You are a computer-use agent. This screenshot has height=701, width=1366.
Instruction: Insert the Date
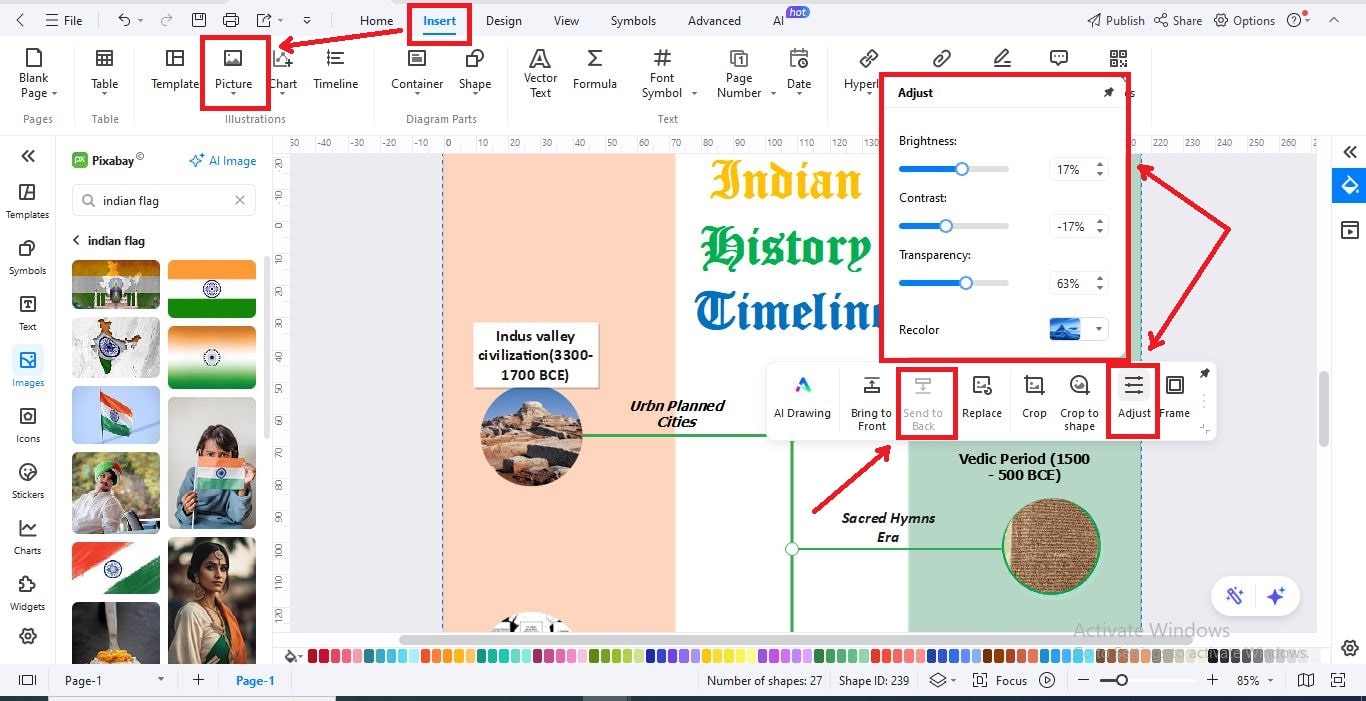click(799, 72)
